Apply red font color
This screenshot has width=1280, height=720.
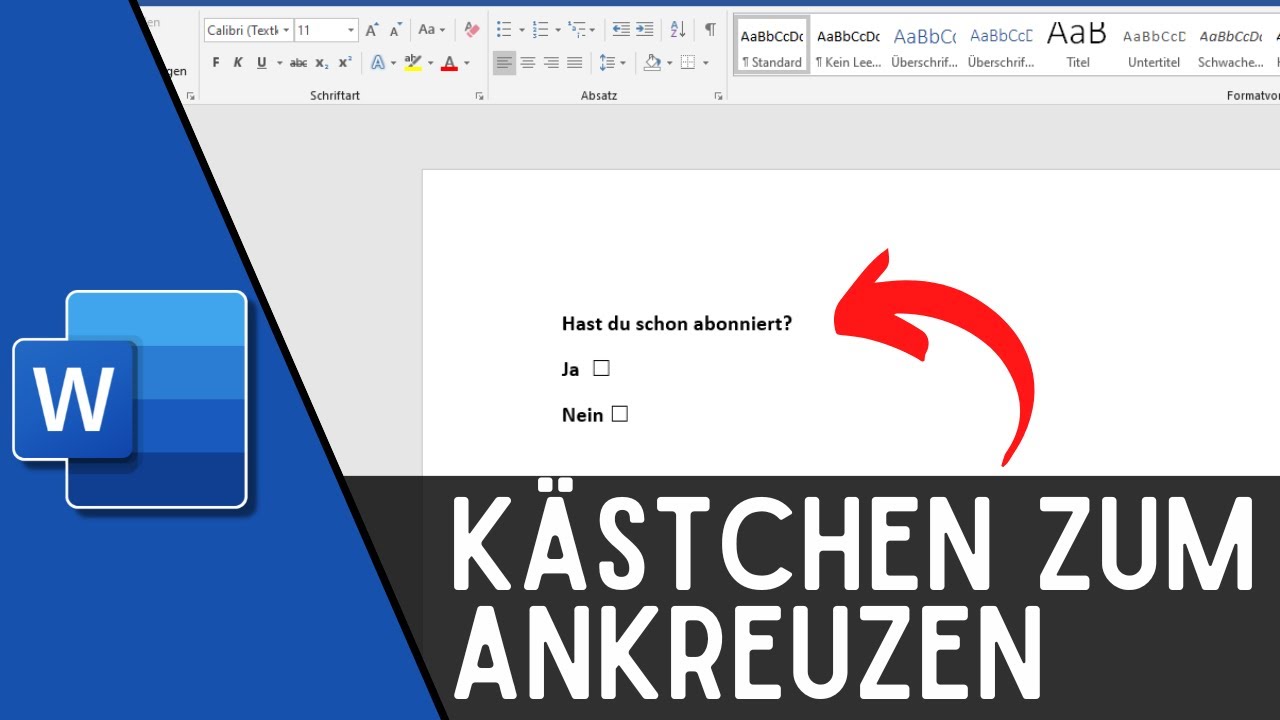[449, 63]
